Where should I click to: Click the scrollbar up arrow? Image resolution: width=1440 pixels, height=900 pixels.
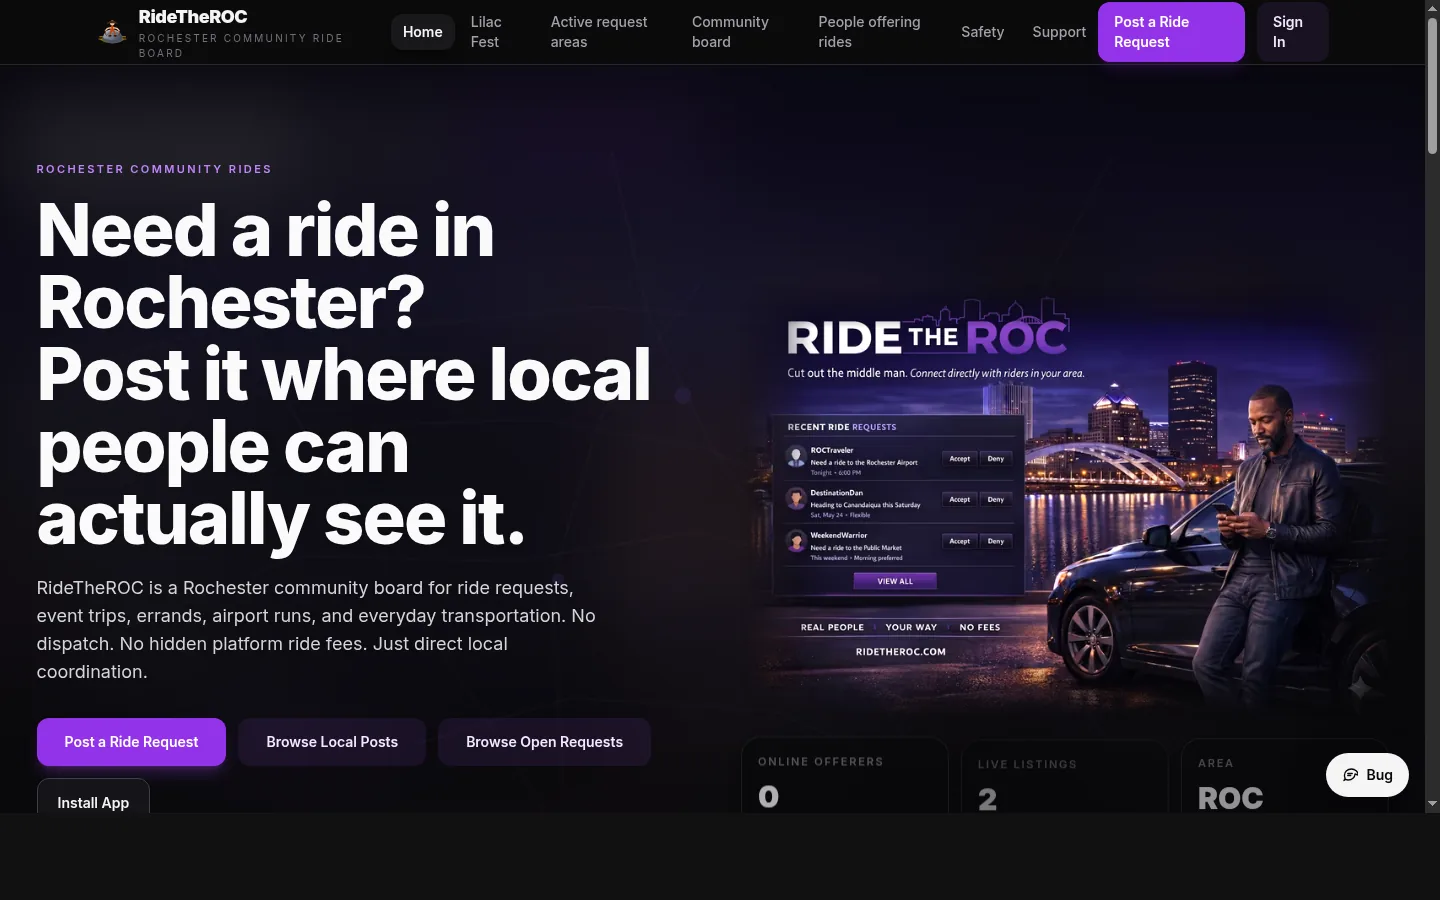1432,7
